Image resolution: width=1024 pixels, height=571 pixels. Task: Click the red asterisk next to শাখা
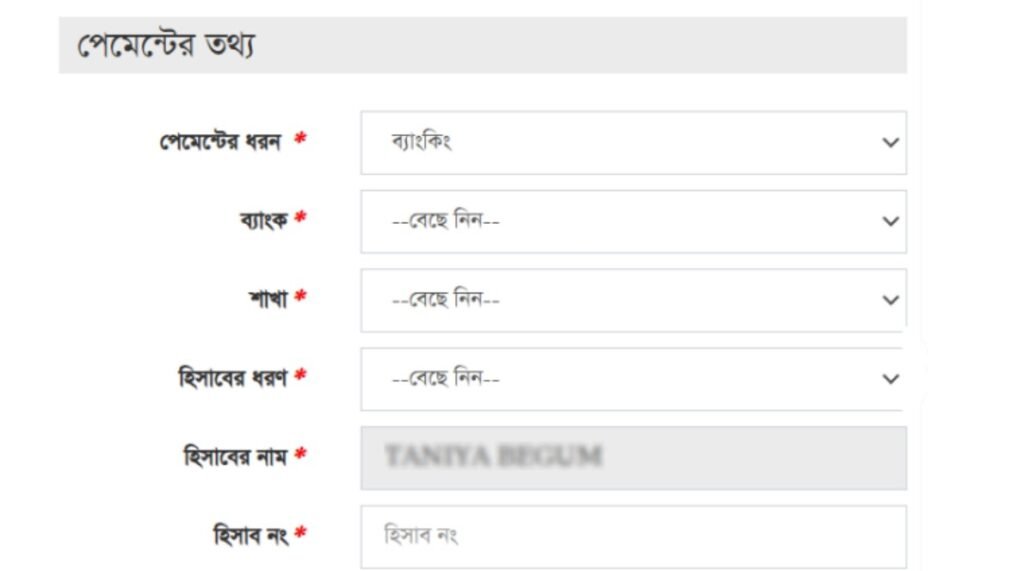(x=300, y=298)
